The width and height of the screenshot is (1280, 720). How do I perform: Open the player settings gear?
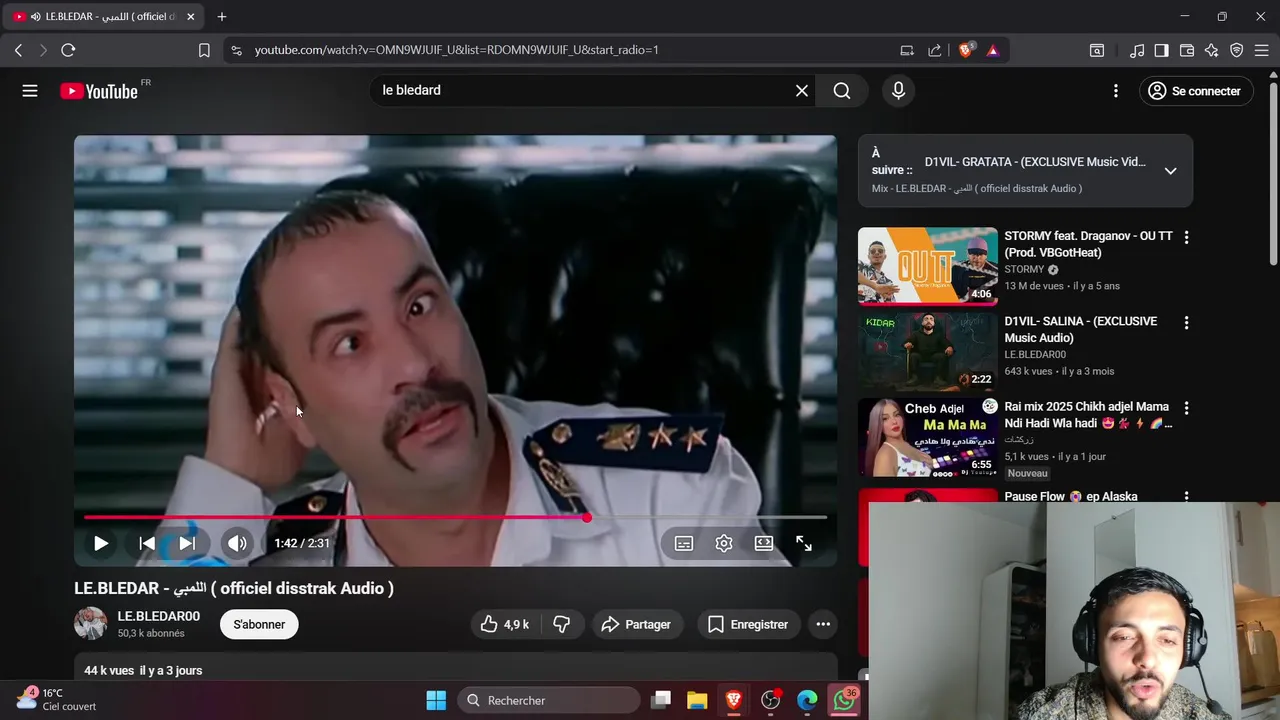pos(724,543)
